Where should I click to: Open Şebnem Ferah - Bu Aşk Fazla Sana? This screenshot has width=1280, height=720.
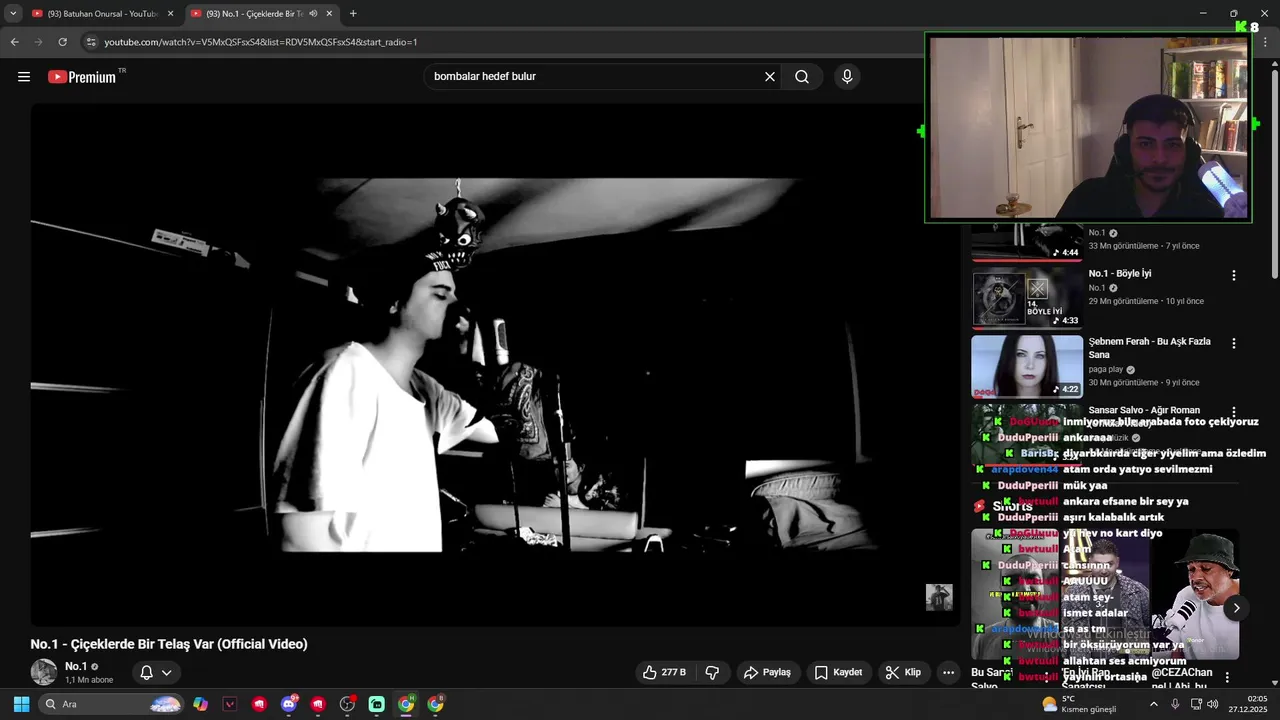(x=1150, y=348)
